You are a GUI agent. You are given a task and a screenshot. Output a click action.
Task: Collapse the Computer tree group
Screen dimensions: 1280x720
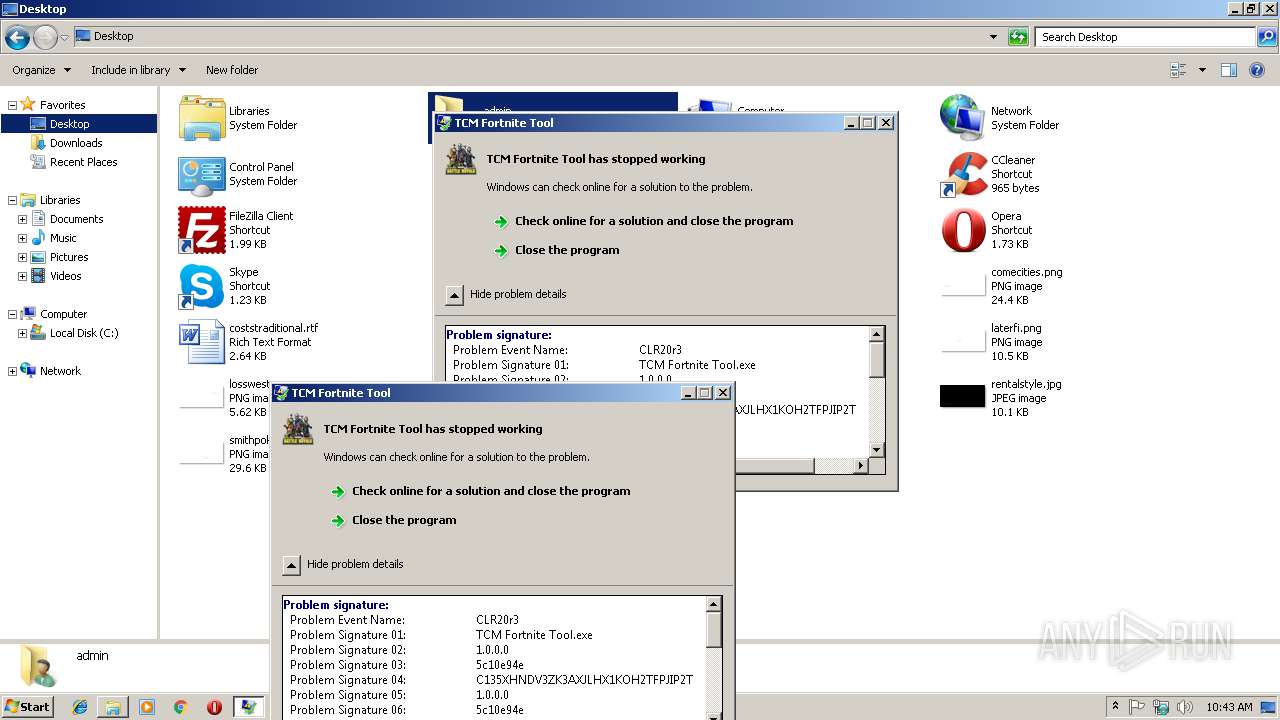click(12, 314)
